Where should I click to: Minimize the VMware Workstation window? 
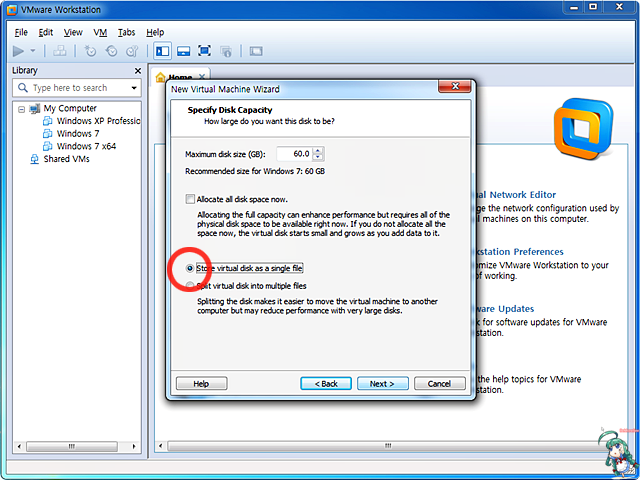[x=574, y=7]
